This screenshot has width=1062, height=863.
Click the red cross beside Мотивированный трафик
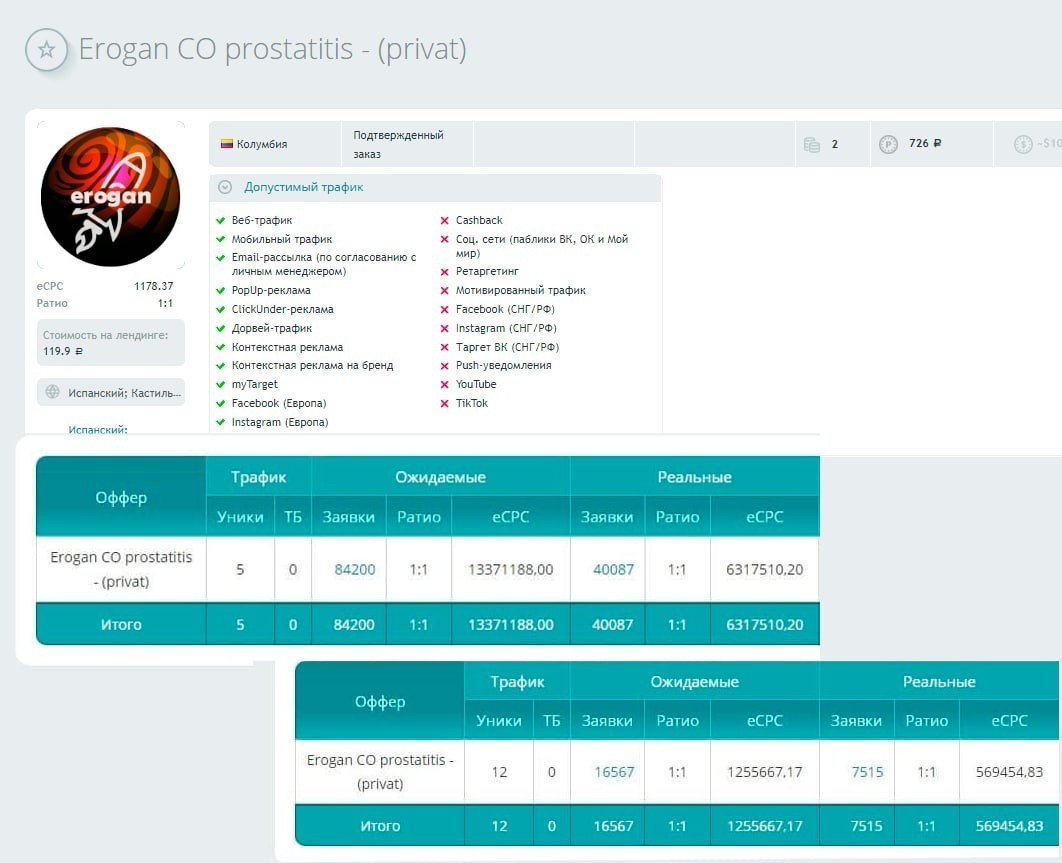click(x=444, y=291)
